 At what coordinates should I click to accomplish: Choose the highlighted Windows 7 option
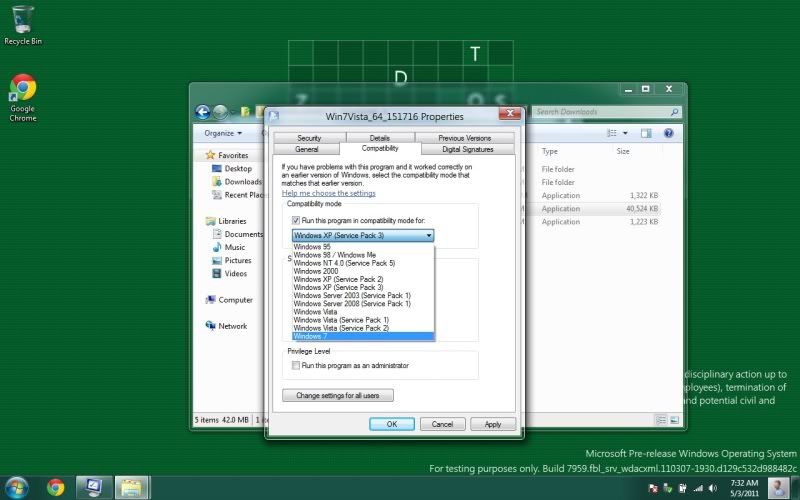click(363, 336)
